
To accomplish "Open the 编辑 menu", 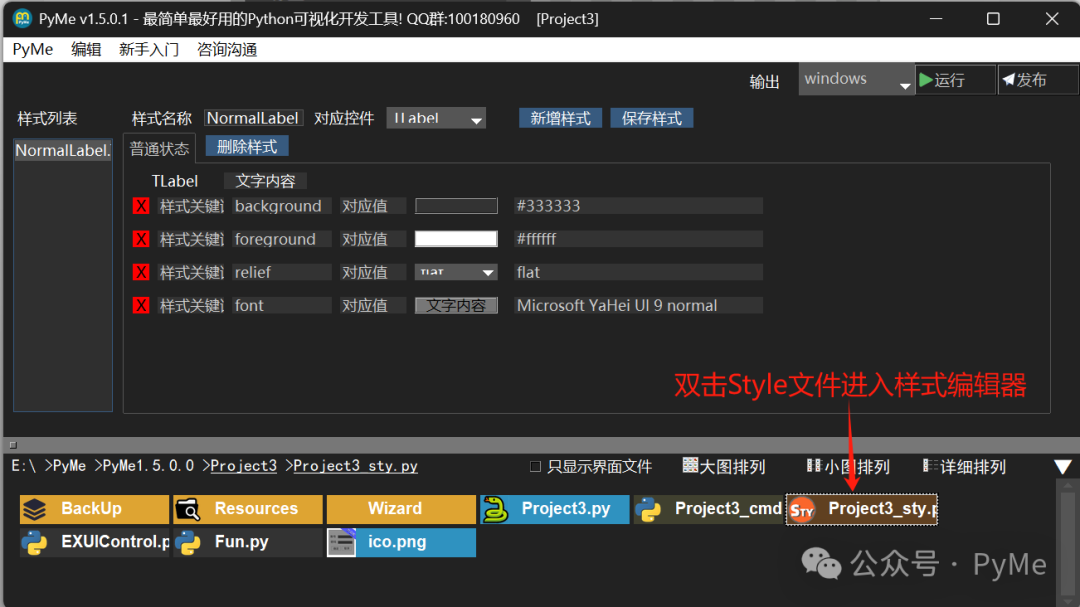I will pyautogui.click(x=86, y=50).
